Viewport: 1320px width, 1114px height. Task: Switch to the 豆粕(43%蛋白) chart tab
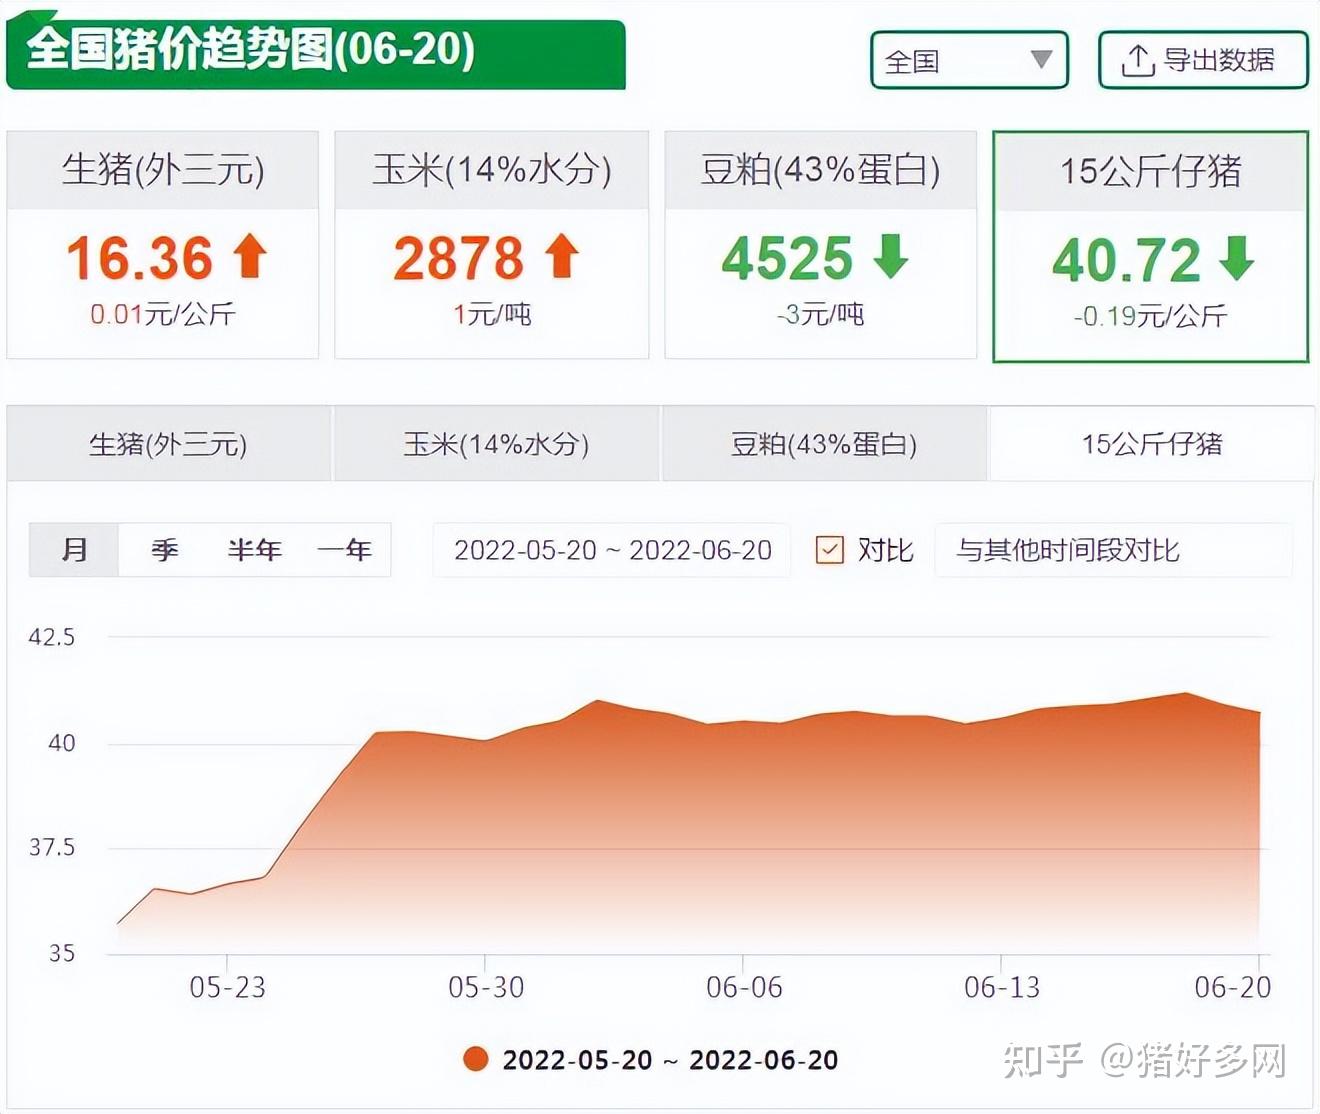coord(824,444)
